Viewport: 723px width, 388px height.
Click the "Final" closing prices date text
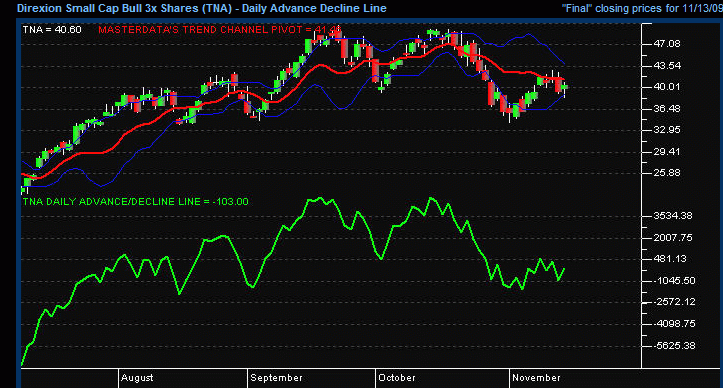pos(642,8)
